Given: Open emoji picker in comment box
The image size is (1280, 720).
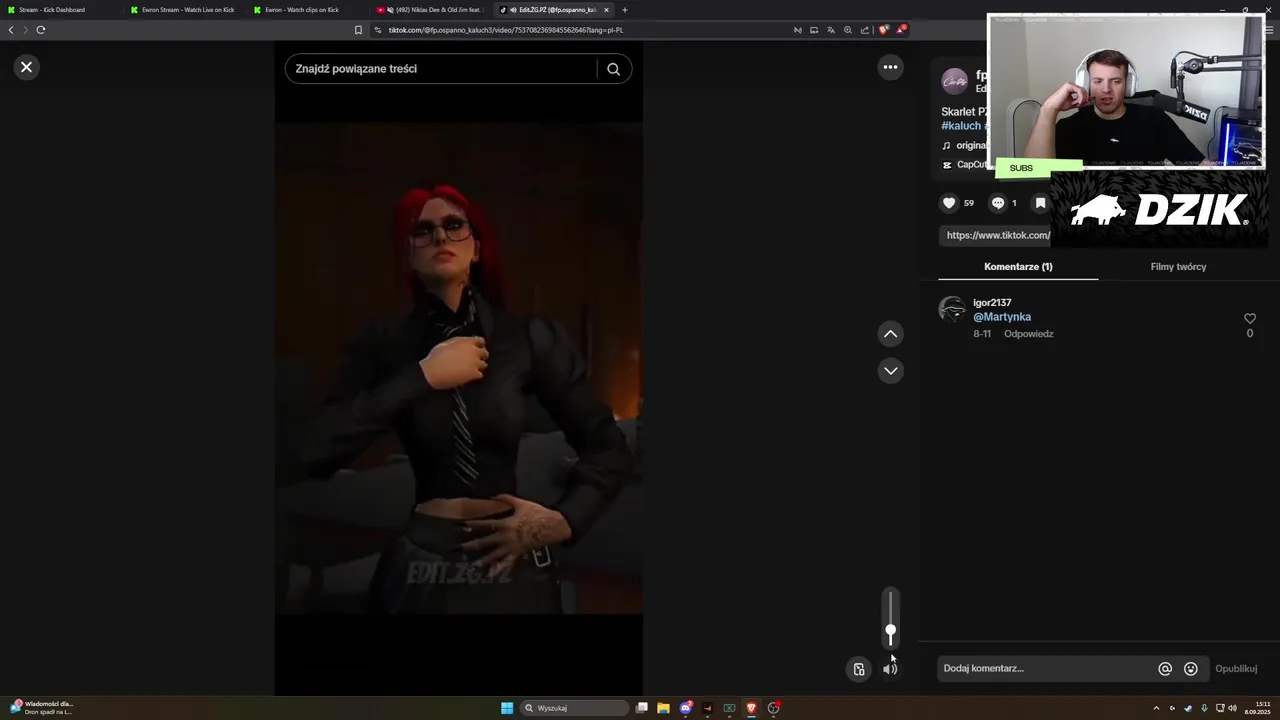Looking at the screenshot, I should pos(1190,669).
